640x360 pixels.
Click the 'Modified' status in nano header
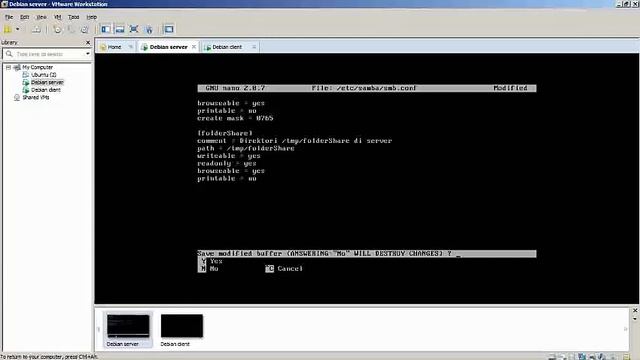point(510,88)
